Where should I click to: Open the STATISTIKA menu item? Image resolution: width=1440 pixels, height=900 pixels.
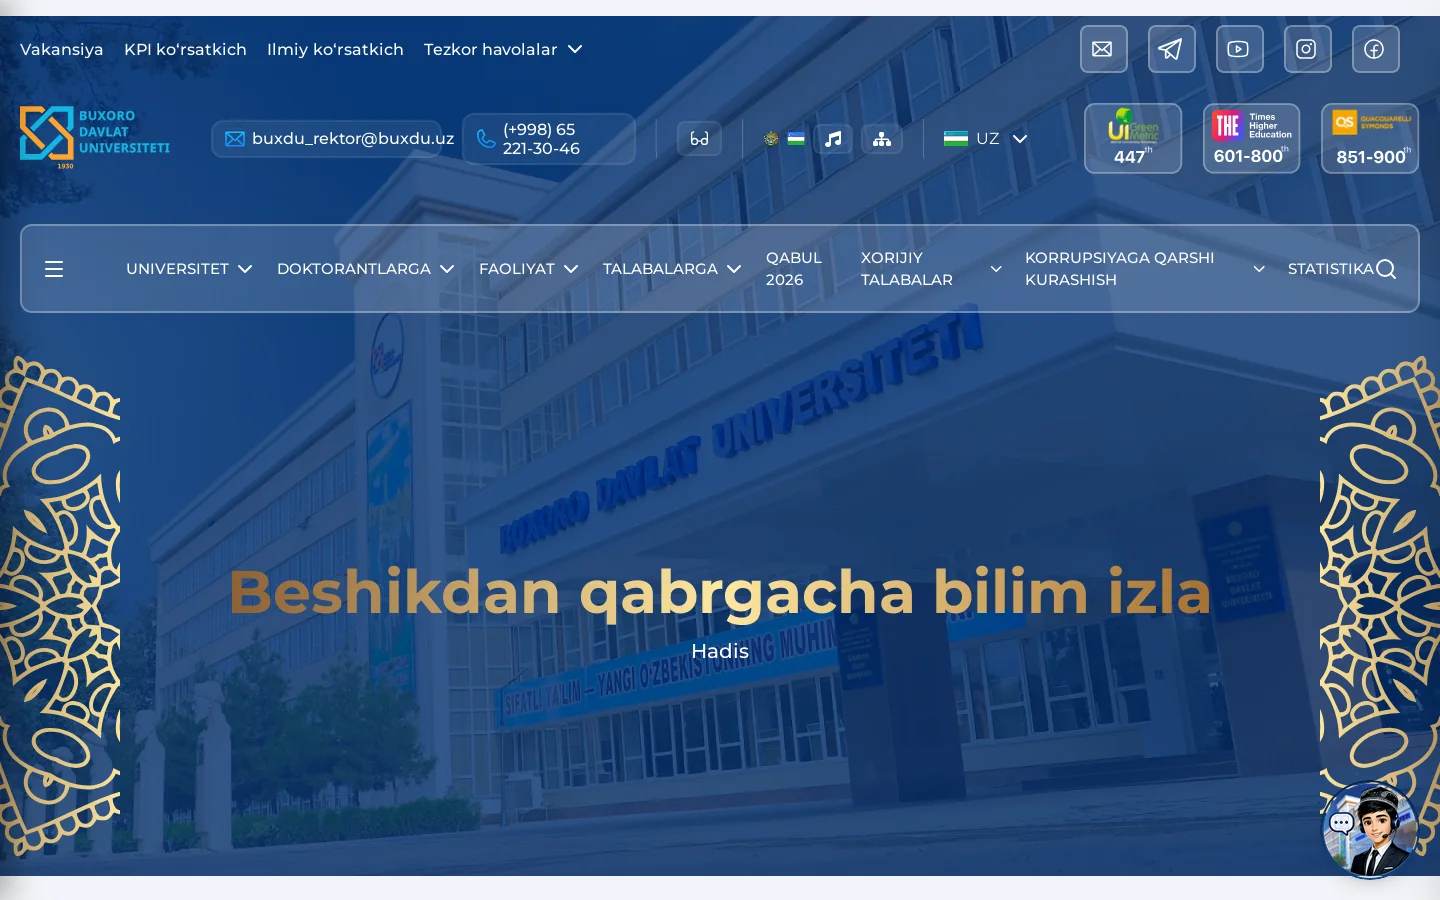[x=1330, y=269]
